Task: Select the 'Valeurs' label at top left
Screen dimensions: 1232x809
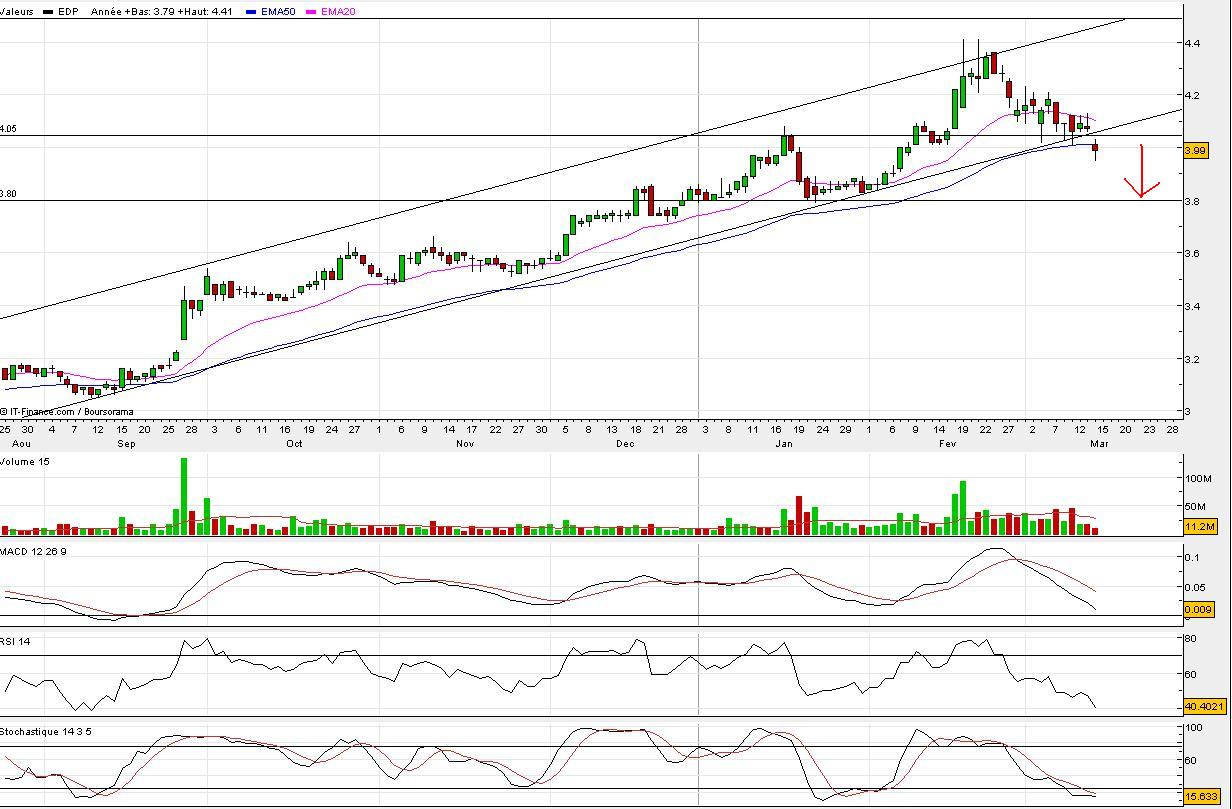Action: pyautogui.click(x=16, y=11)
